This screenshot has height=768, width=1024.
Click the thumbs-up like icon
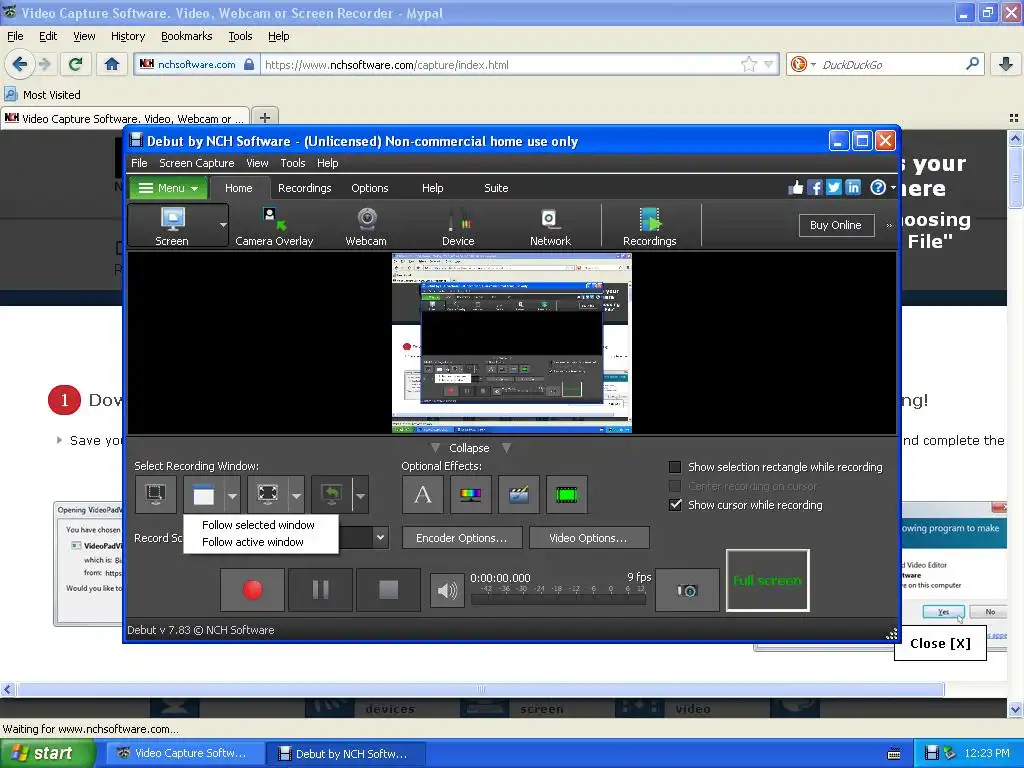[795, 188]
